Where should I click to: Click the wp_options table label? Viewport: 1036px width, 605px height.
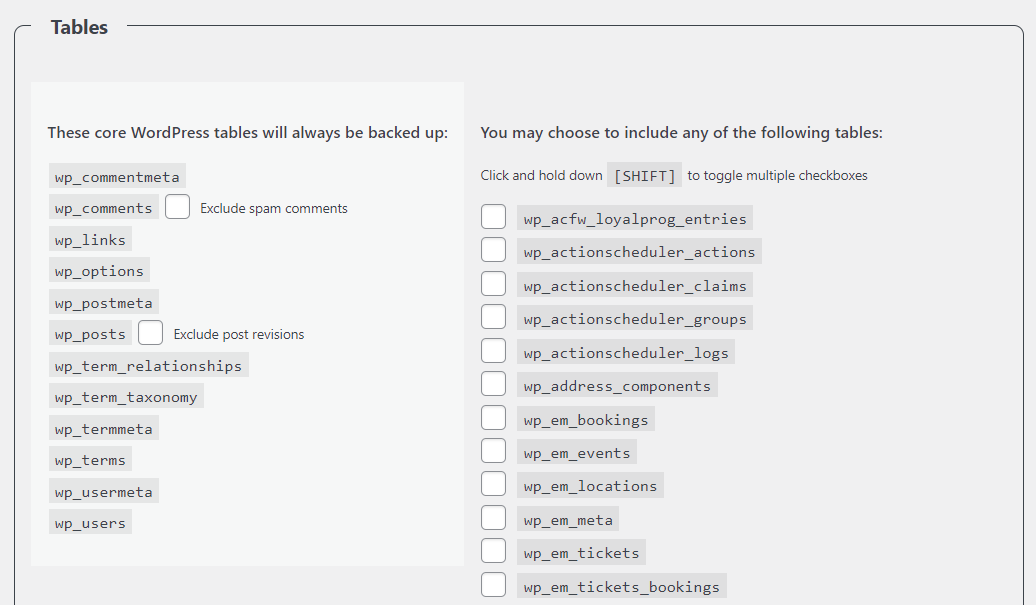99,271
